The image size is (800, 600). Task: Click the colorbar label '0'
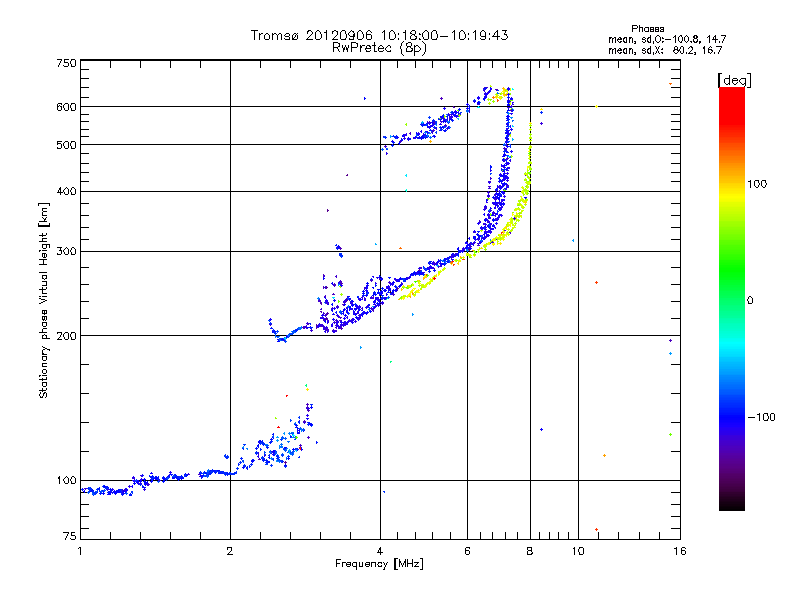750,301
